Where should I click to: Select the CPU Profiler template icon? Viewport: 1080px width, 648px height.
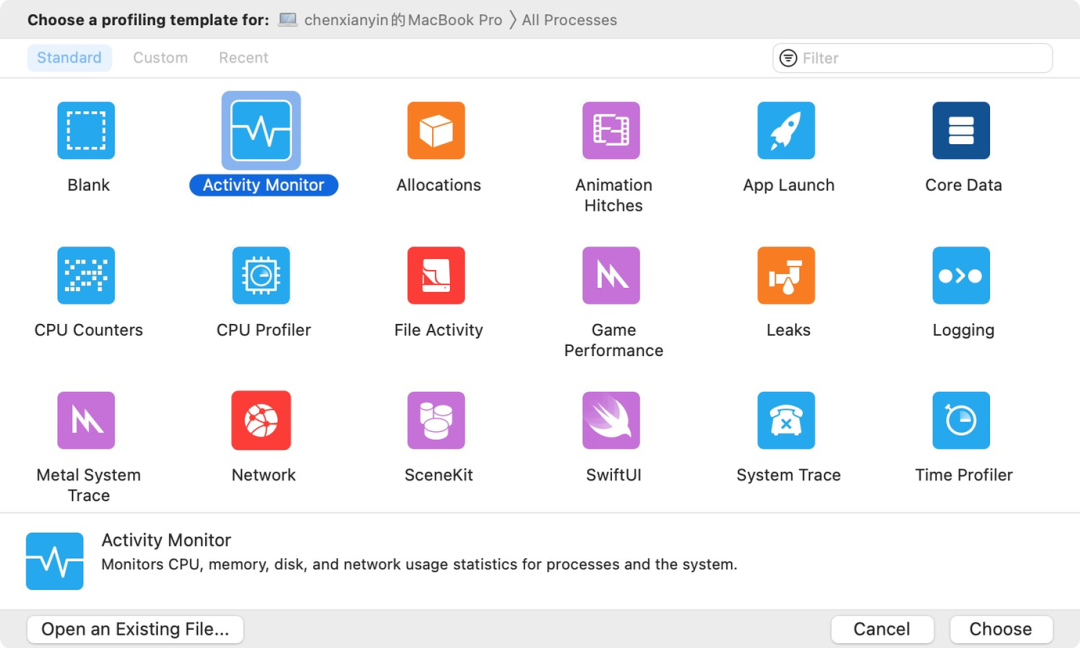point(261,275)
